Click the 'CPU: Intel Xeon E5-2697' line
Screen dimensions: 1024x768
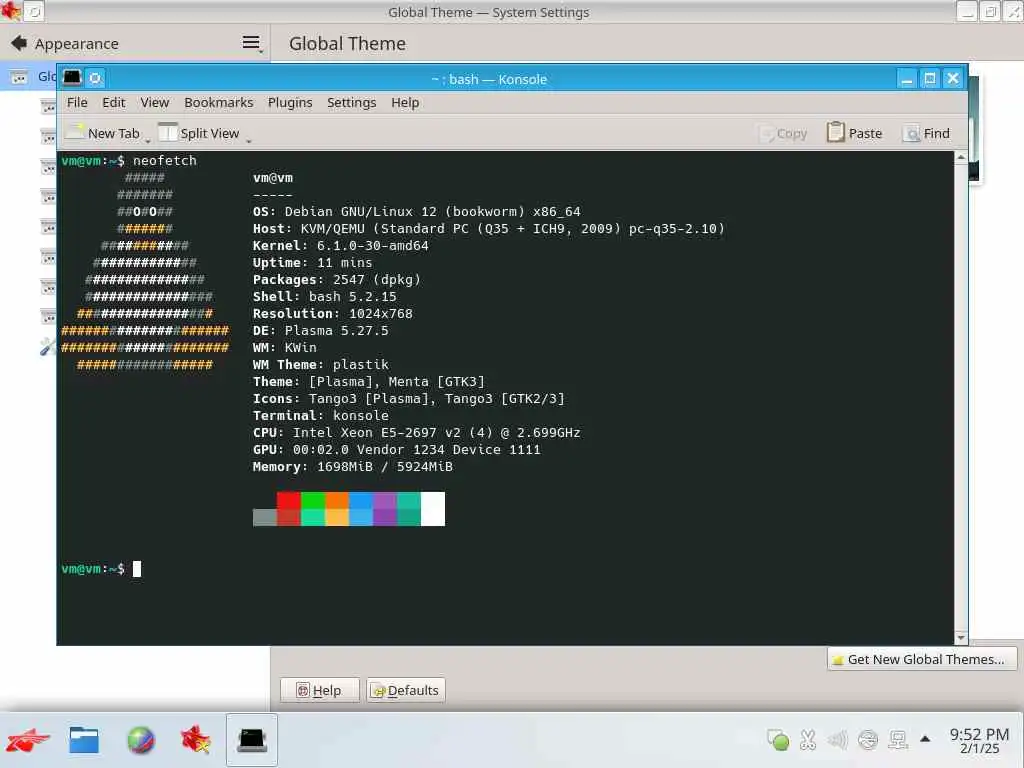pyautogui.click(x=417, y=432)
